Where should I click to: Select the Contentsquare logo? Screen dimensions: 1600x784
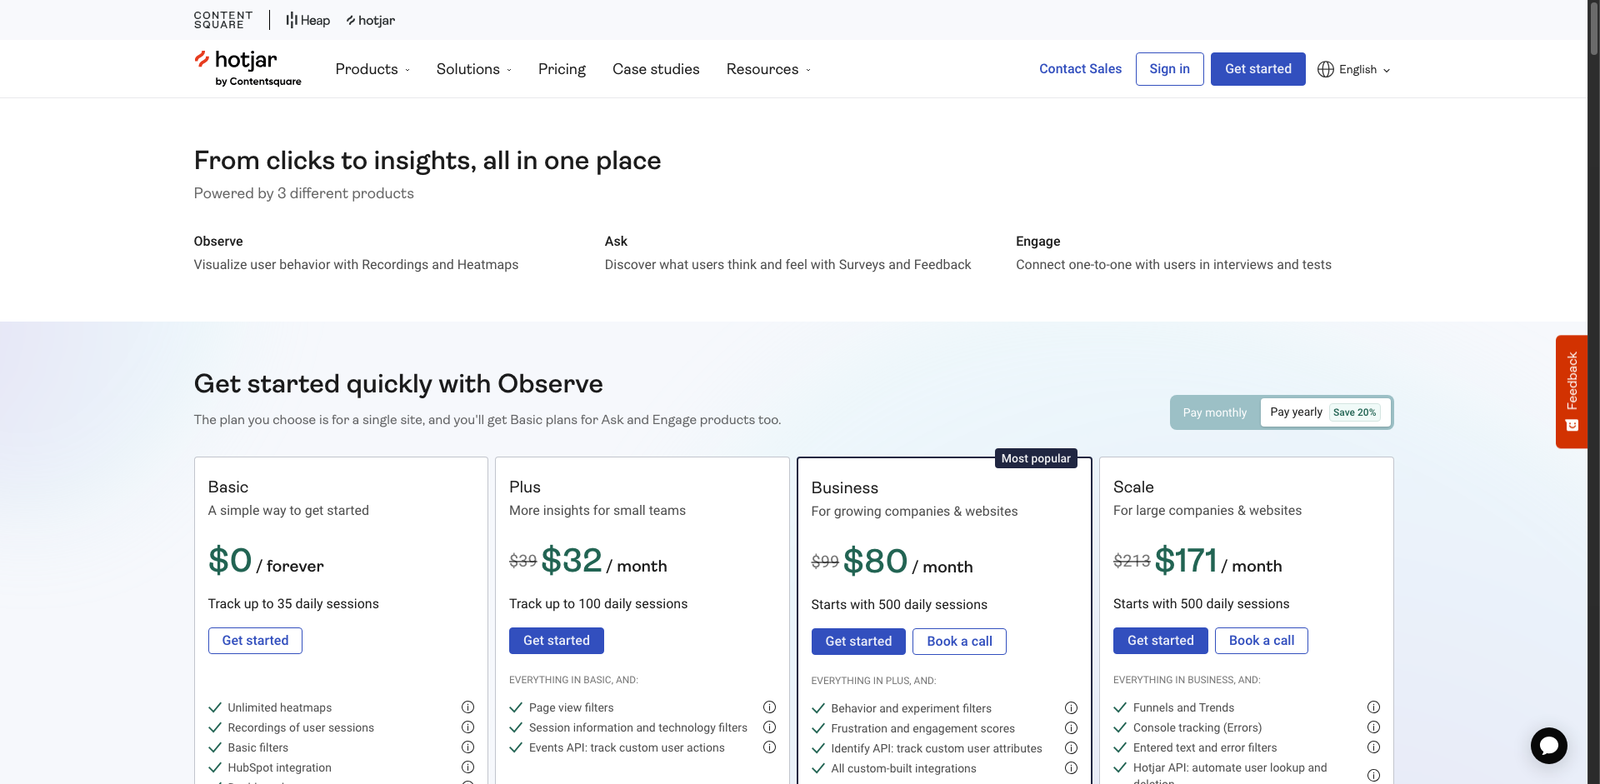coord(222,19)
